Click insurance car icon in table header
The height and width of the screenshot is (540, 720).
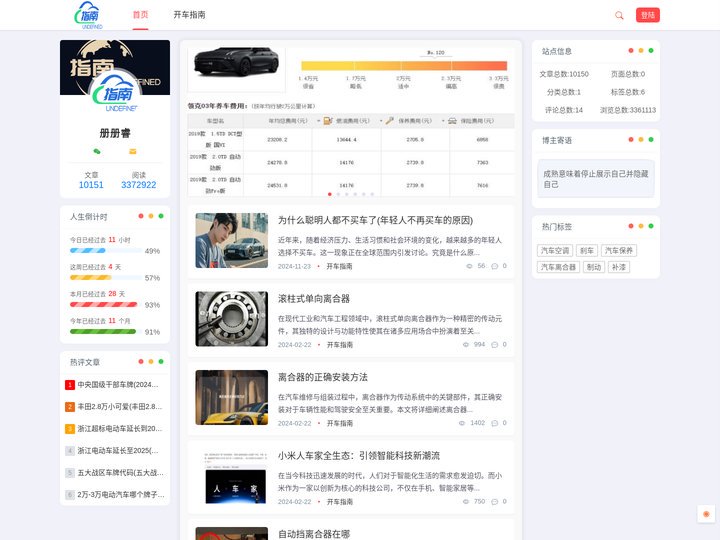point(452,121)
